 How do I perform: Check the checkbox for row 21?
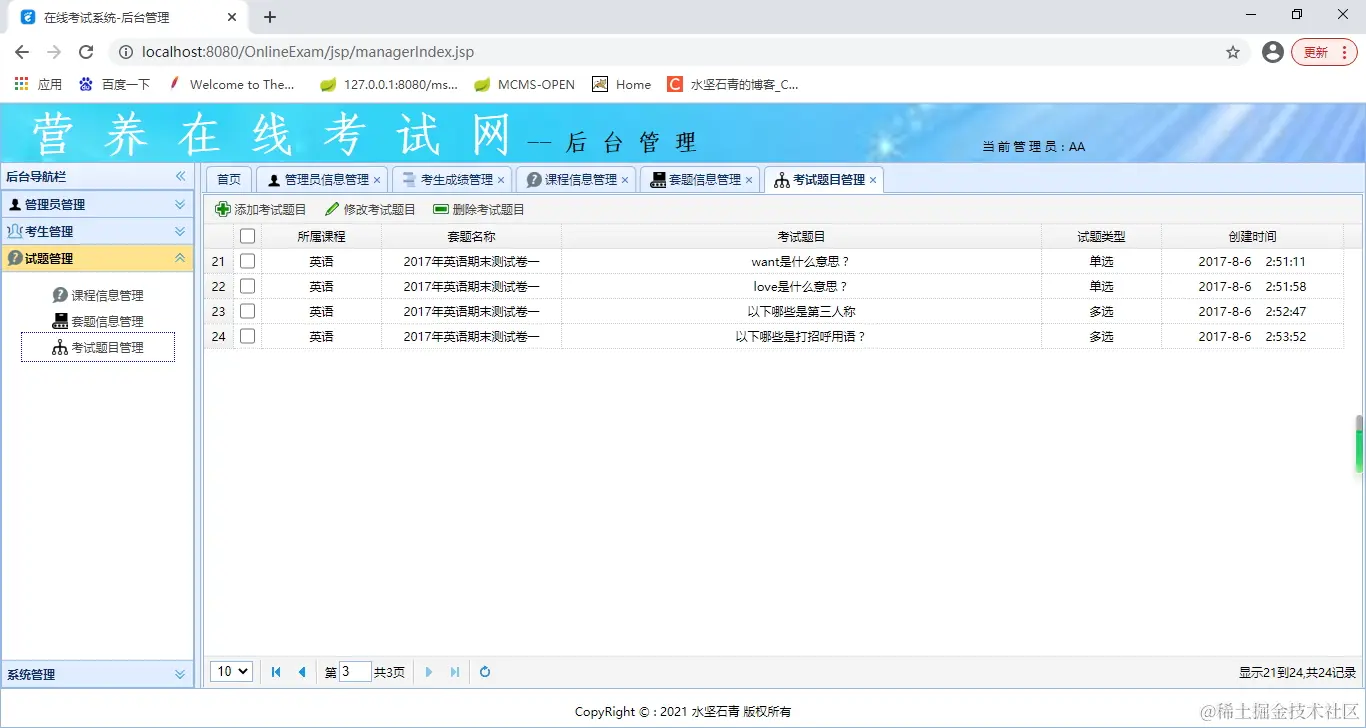247,261
